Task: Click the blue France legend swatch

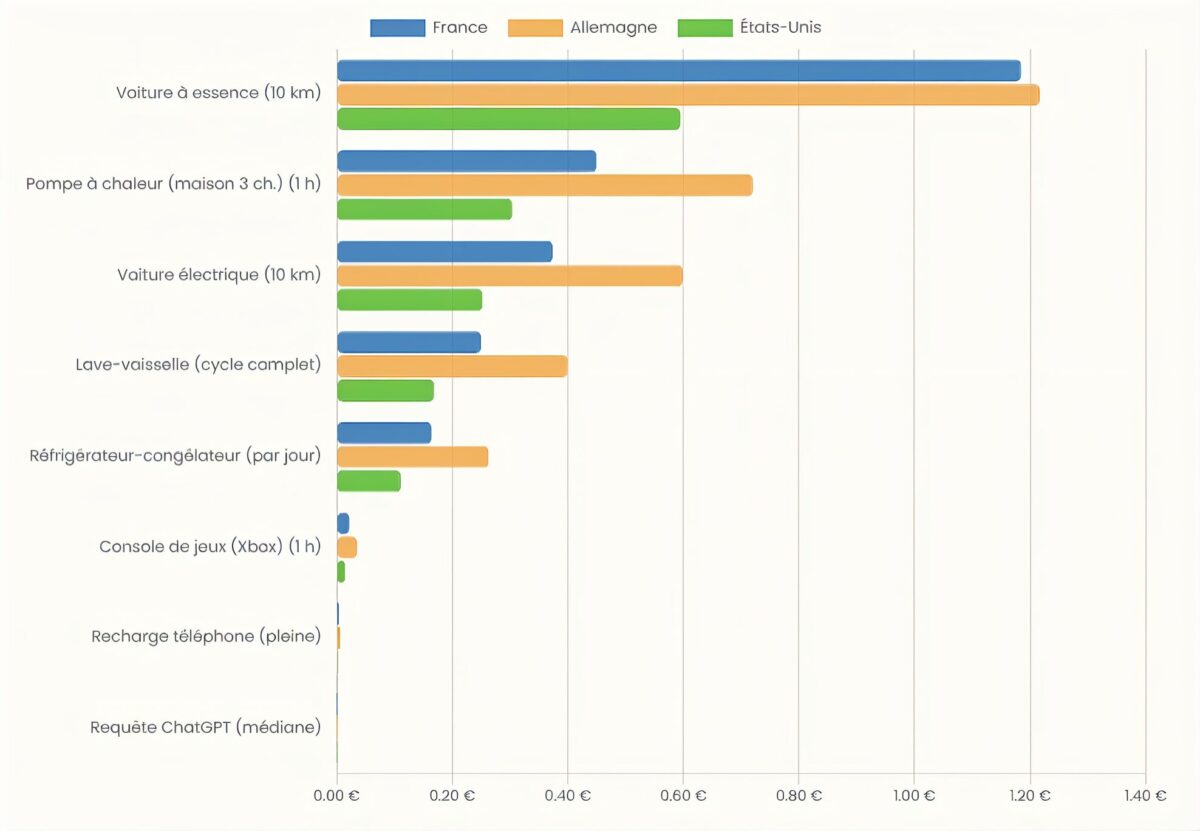Action: tap(397, 28)
